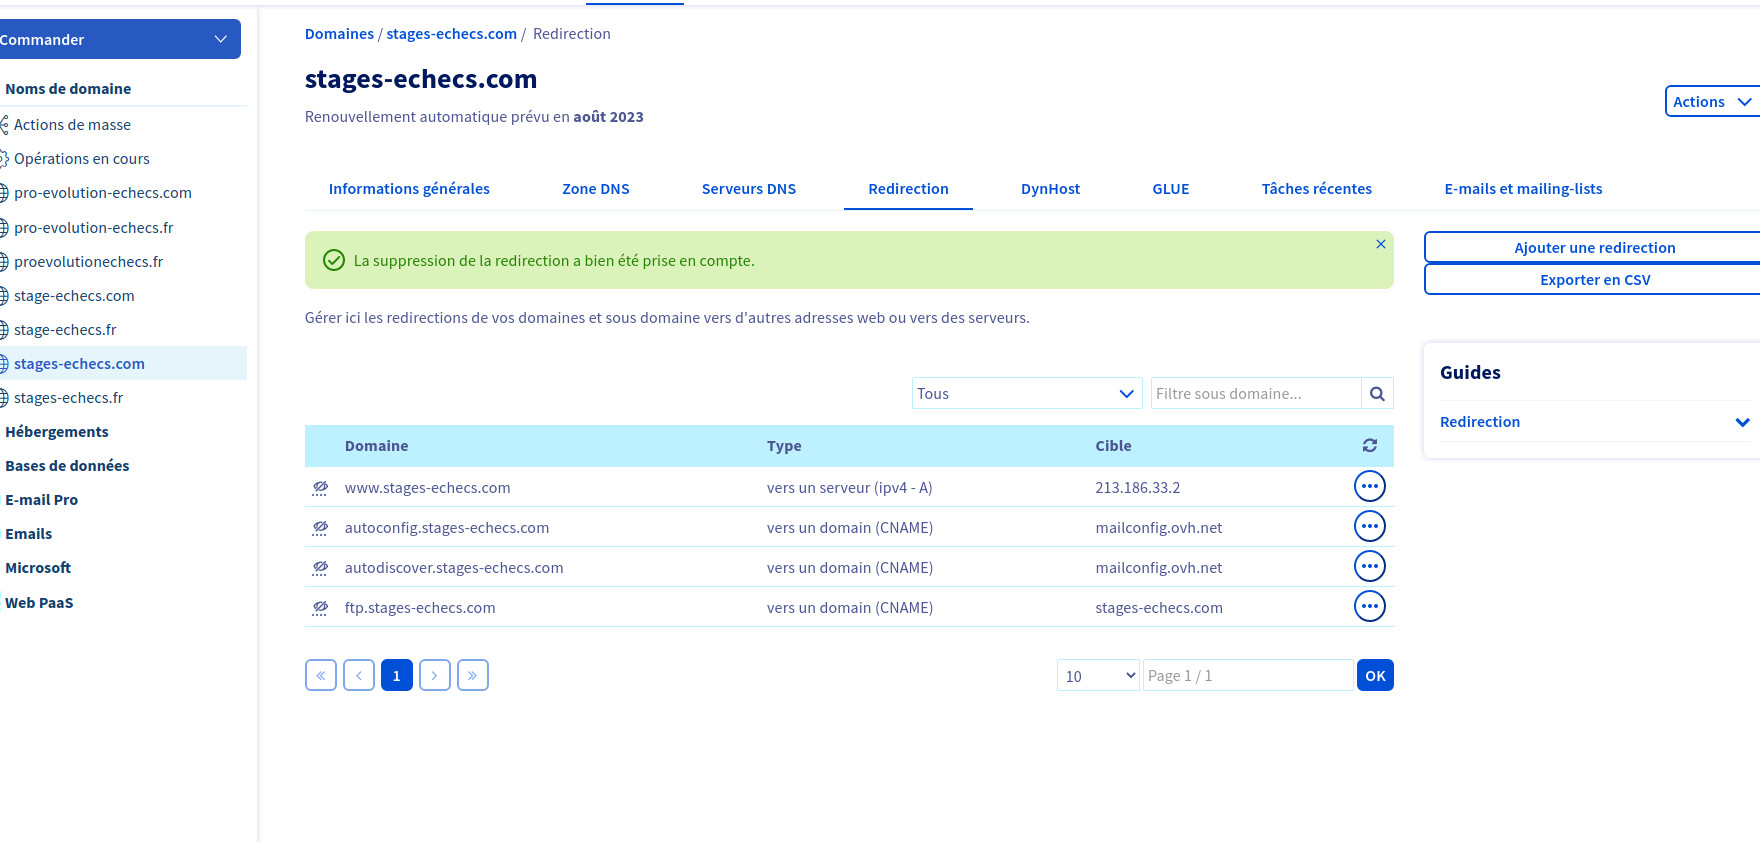
Task: Open the Serveurs DNS tab
Action: coord(748,189)
